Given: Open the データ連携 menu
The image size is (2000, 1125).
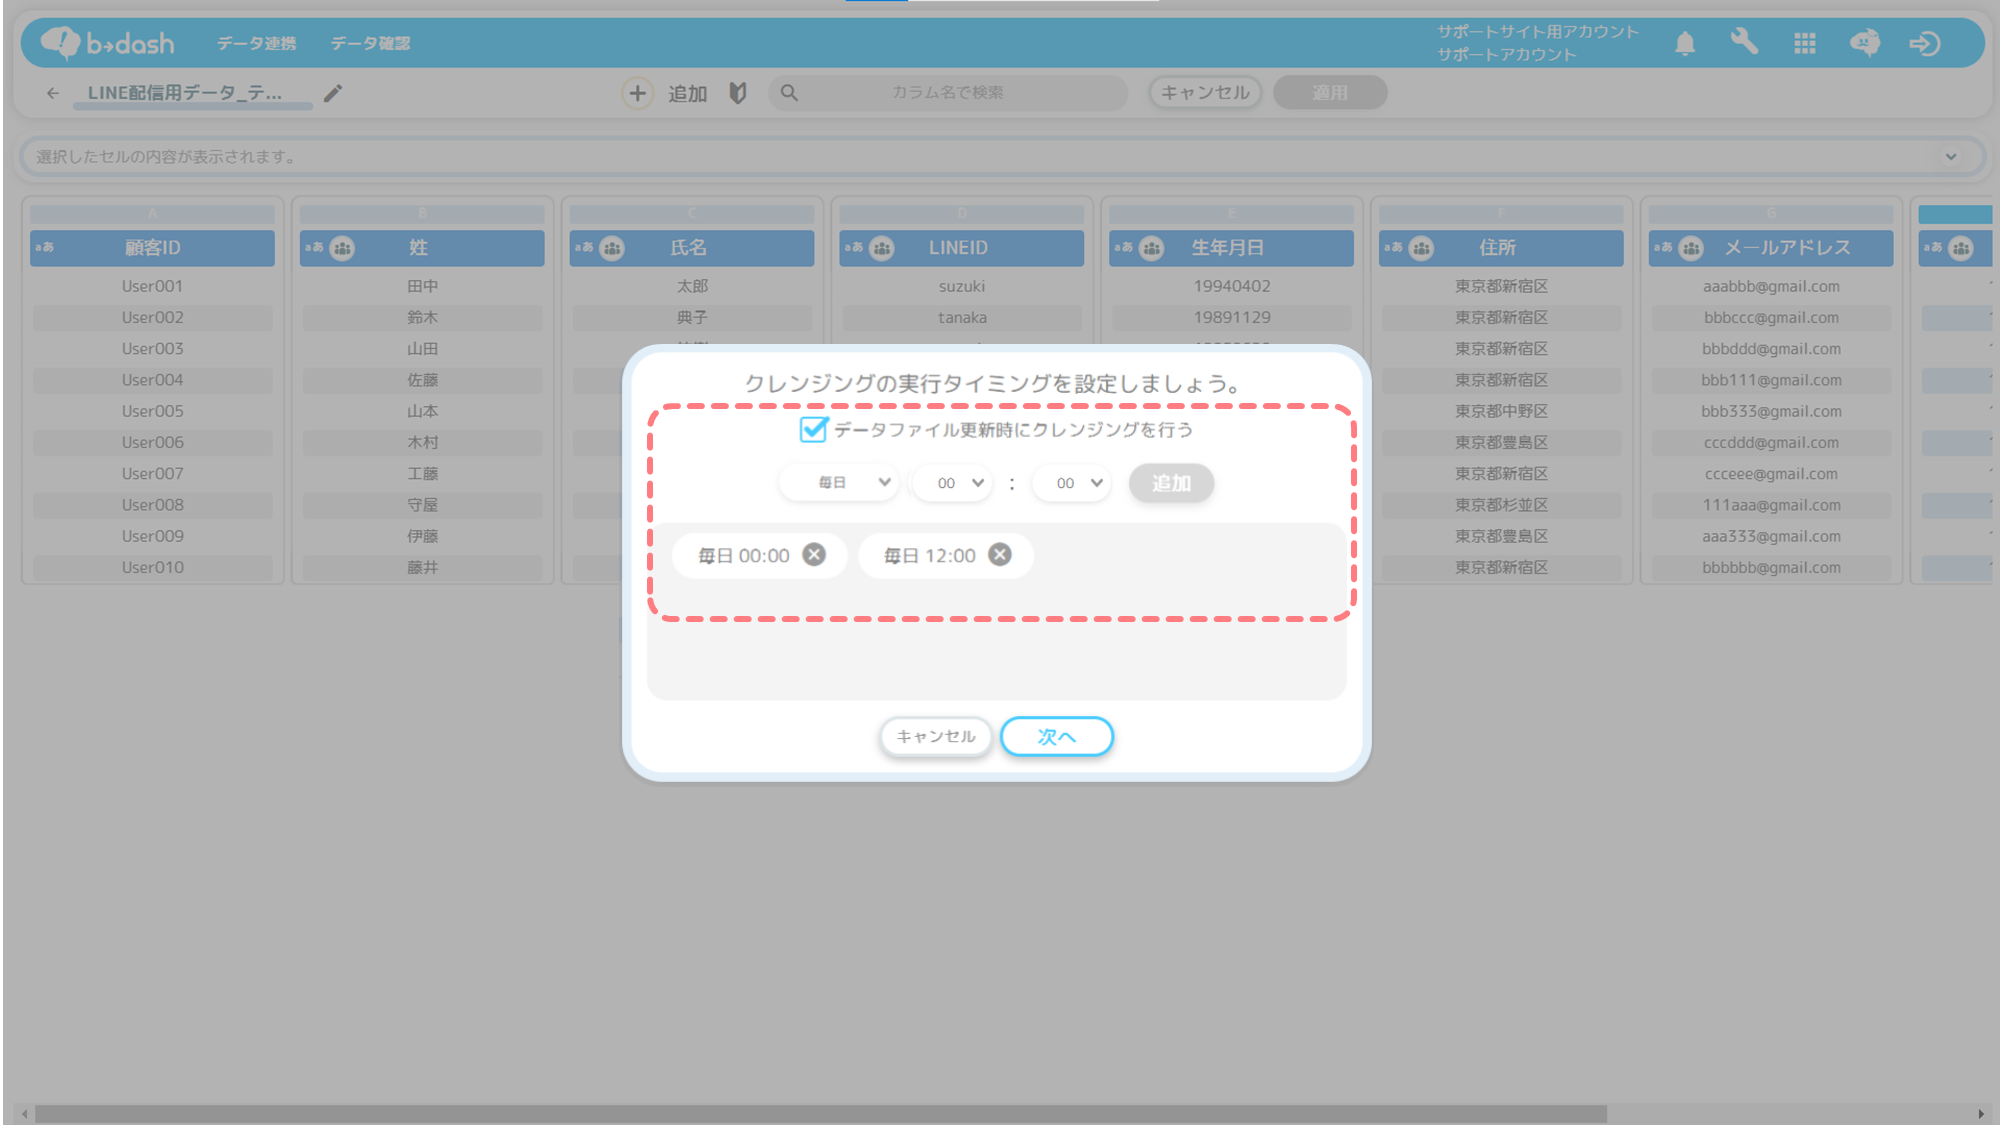Looking at the screenshot, I should coord(256,43).
